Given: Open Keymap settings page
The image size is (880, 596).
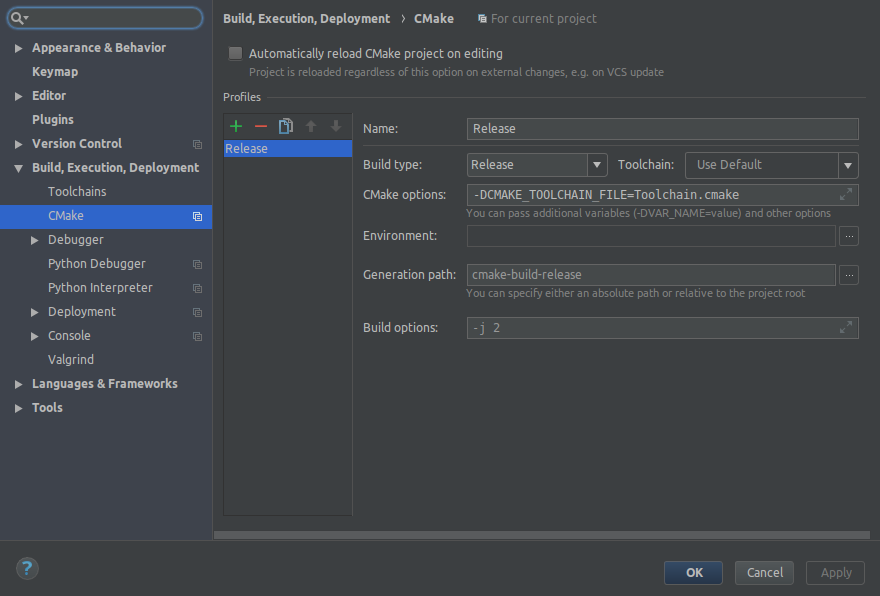Looking at the screenshot, I should (x=55, y=72).
